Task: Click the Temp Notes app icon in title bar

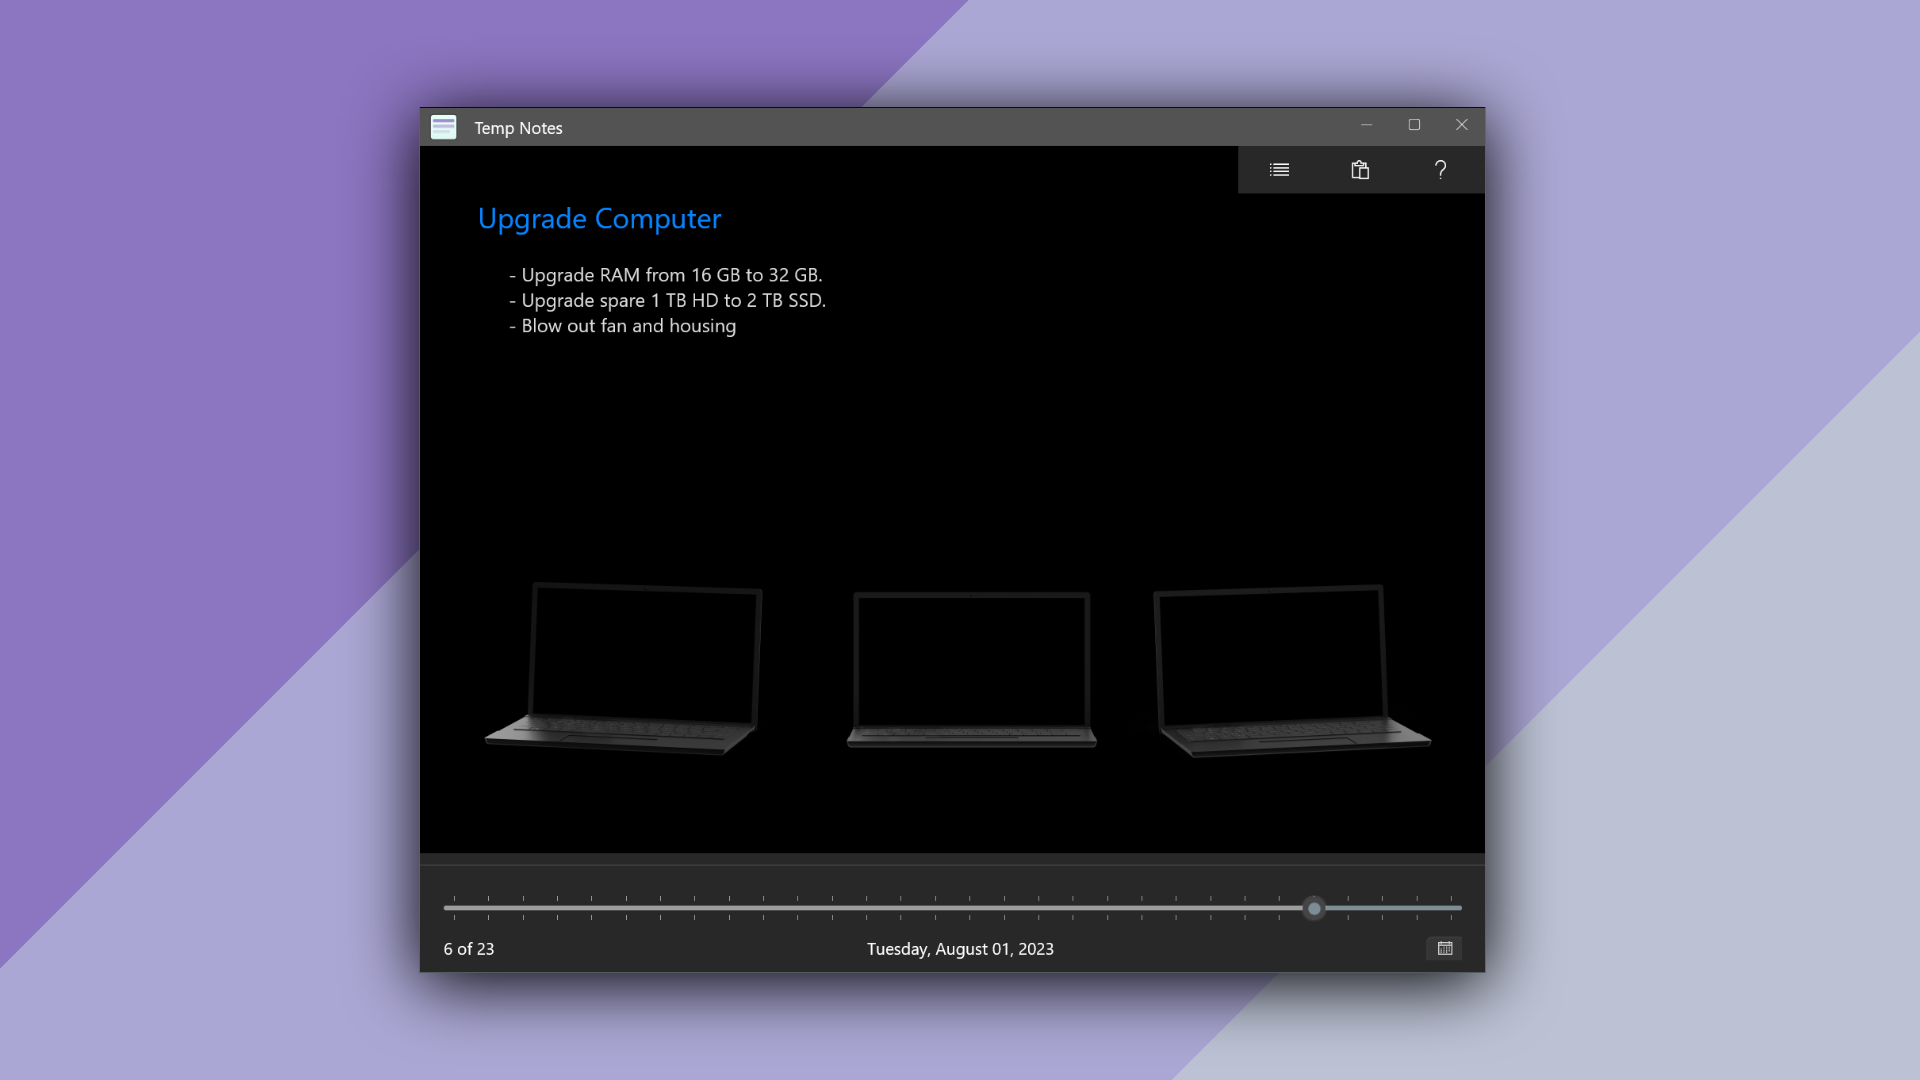Action: click(x=443, y=127)
